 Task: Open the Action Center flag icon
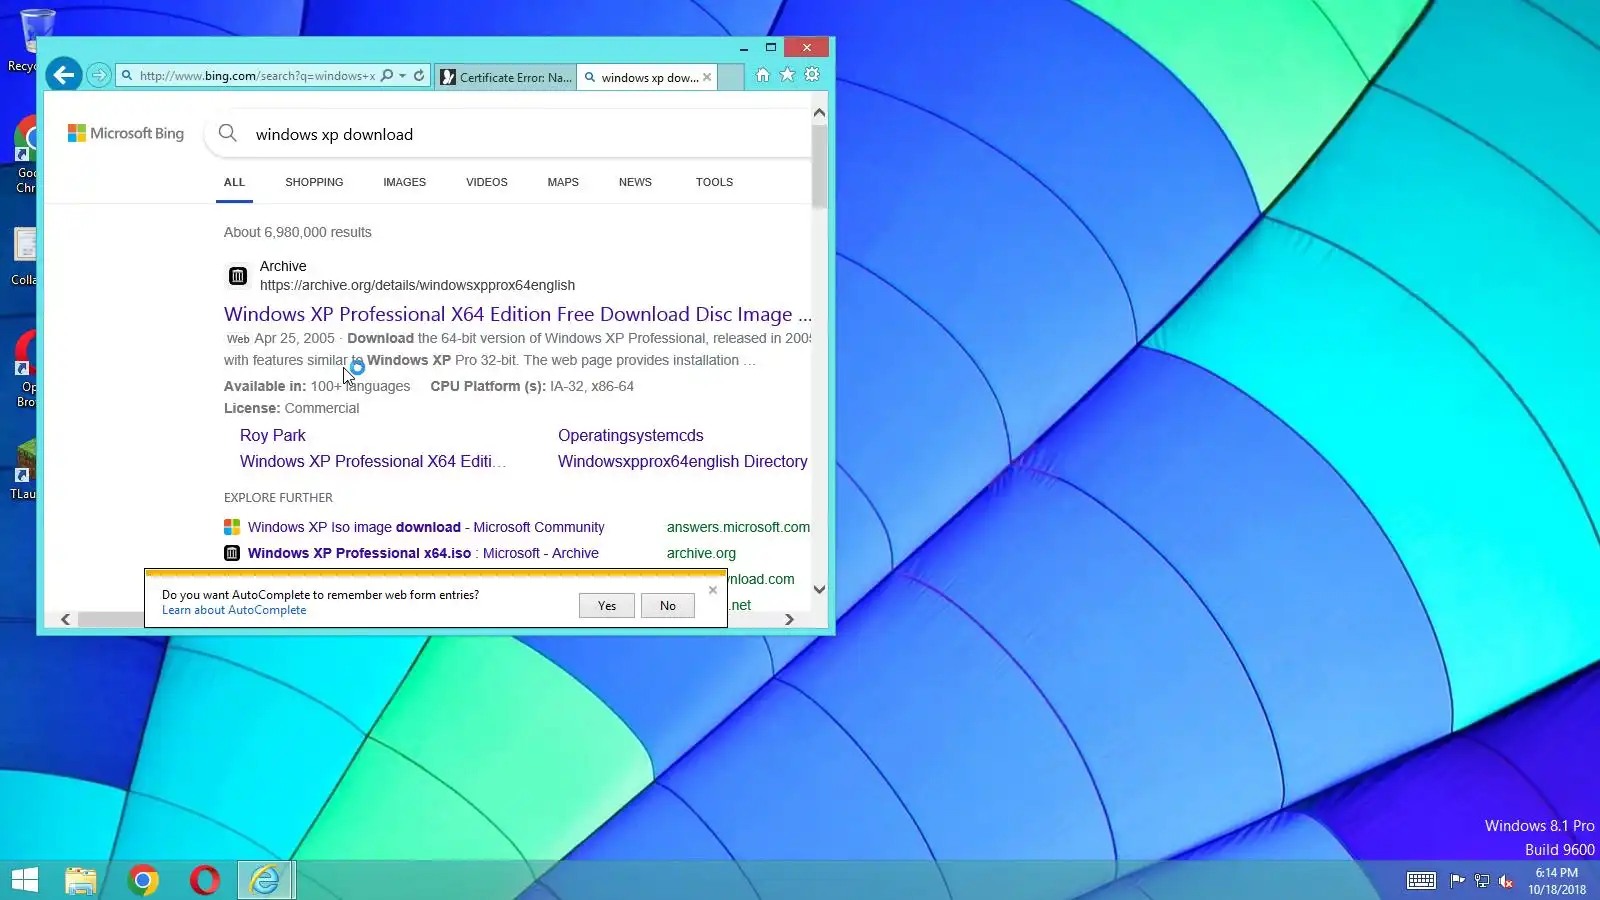pyautogui.click(x=1457, y=881)
